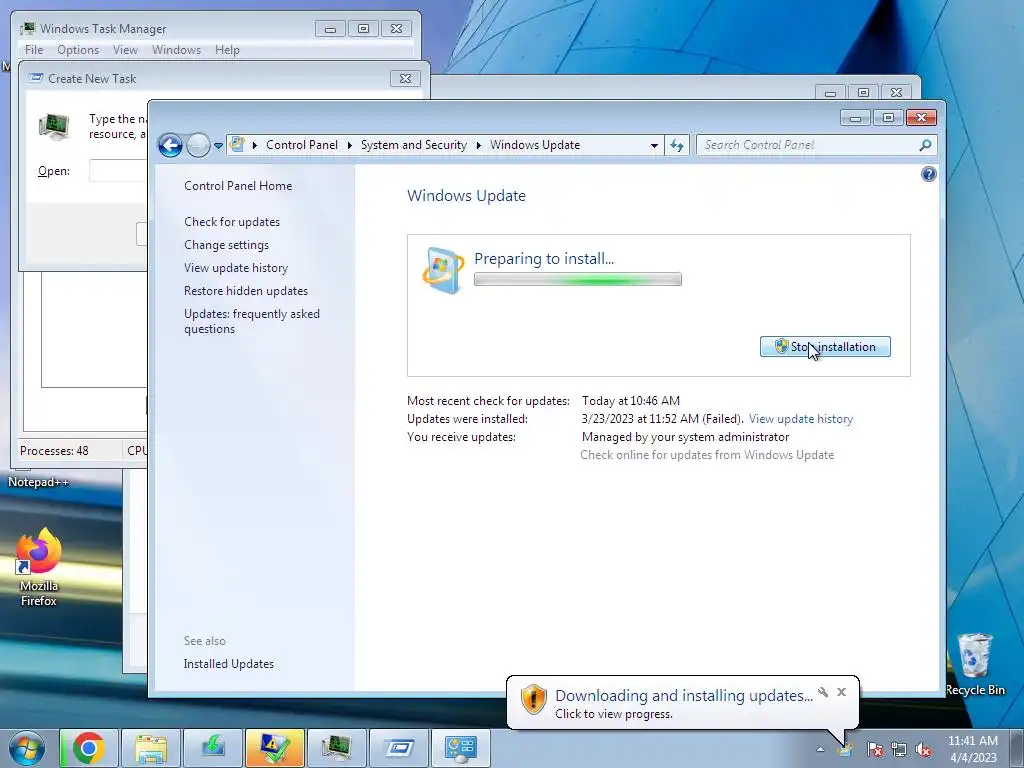This screenshot has height=768, width=1024.
Task: Click the highlighted warning monitor taskbar icon
Action: [x=274, y=748]
